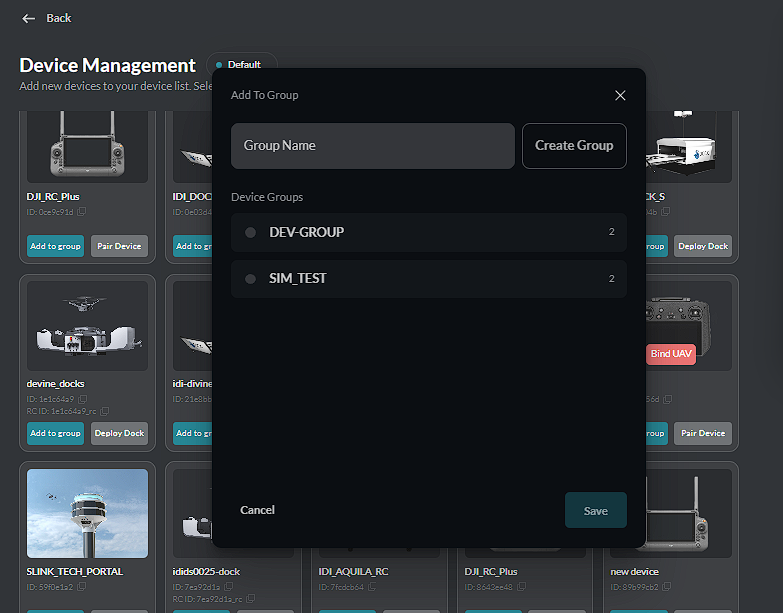783x613 pixels.
Task: Click the Bind UAV badge
Action: point(671,354)
